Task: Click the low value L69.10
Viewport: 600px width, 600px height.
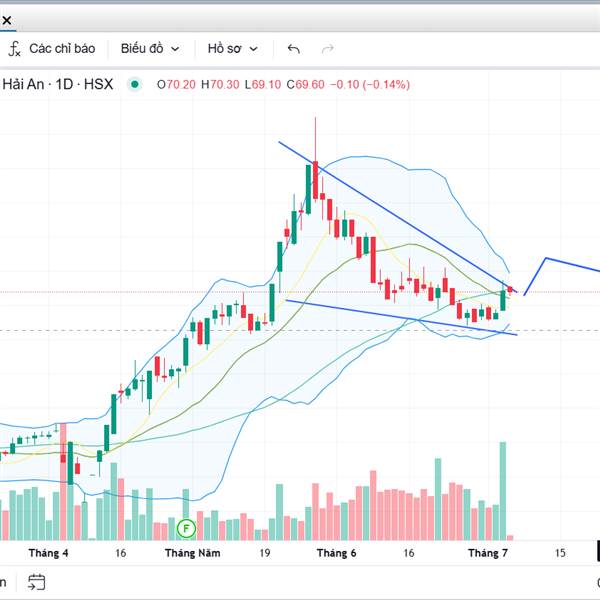Action: pyautogui.click(x=262, y=84)
